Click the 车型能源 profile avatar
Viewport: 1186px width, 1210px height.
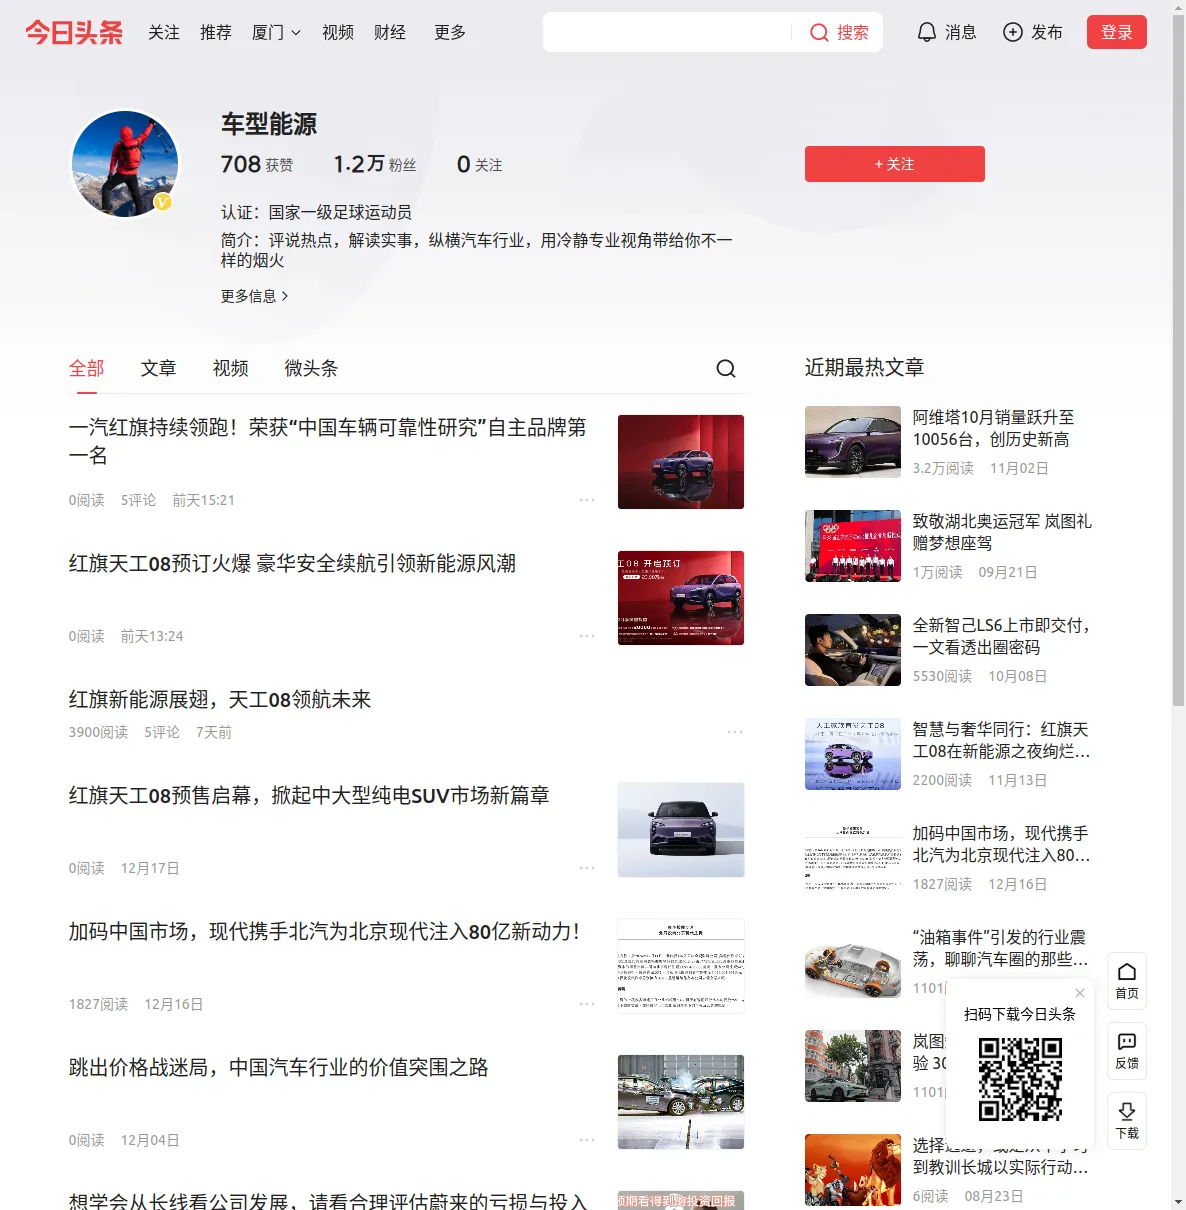(x=125, y=164)
